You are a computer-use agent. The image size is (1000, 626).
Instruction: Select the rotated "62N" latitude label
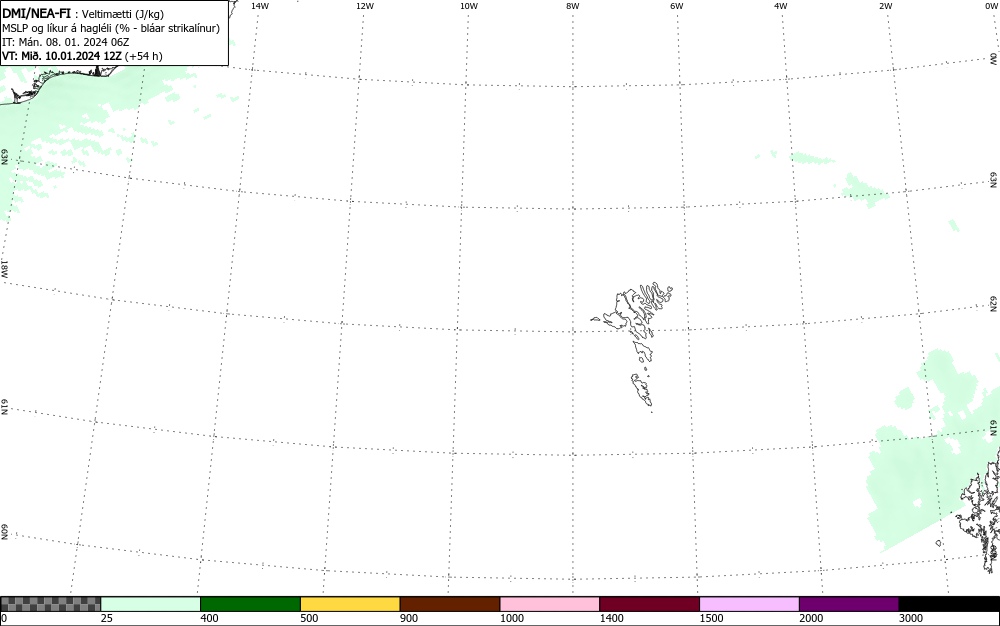(x=993, y=303)
